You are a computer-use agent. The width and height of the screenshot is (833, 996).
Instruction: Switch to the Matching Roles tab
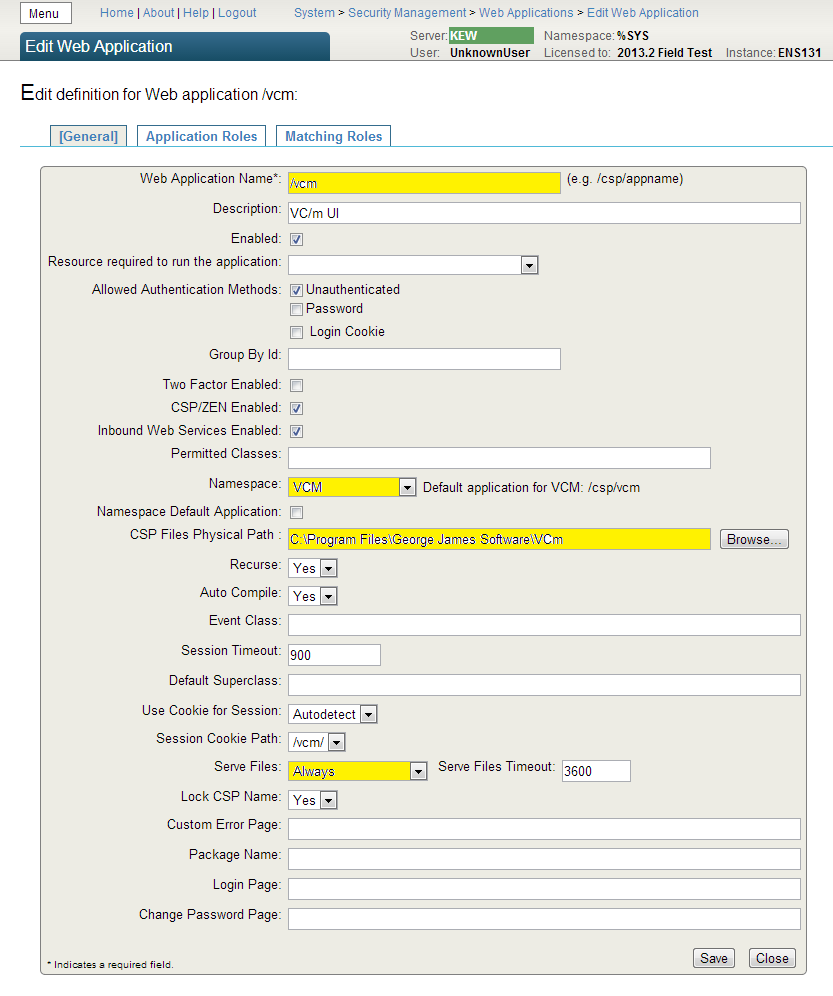333,136
